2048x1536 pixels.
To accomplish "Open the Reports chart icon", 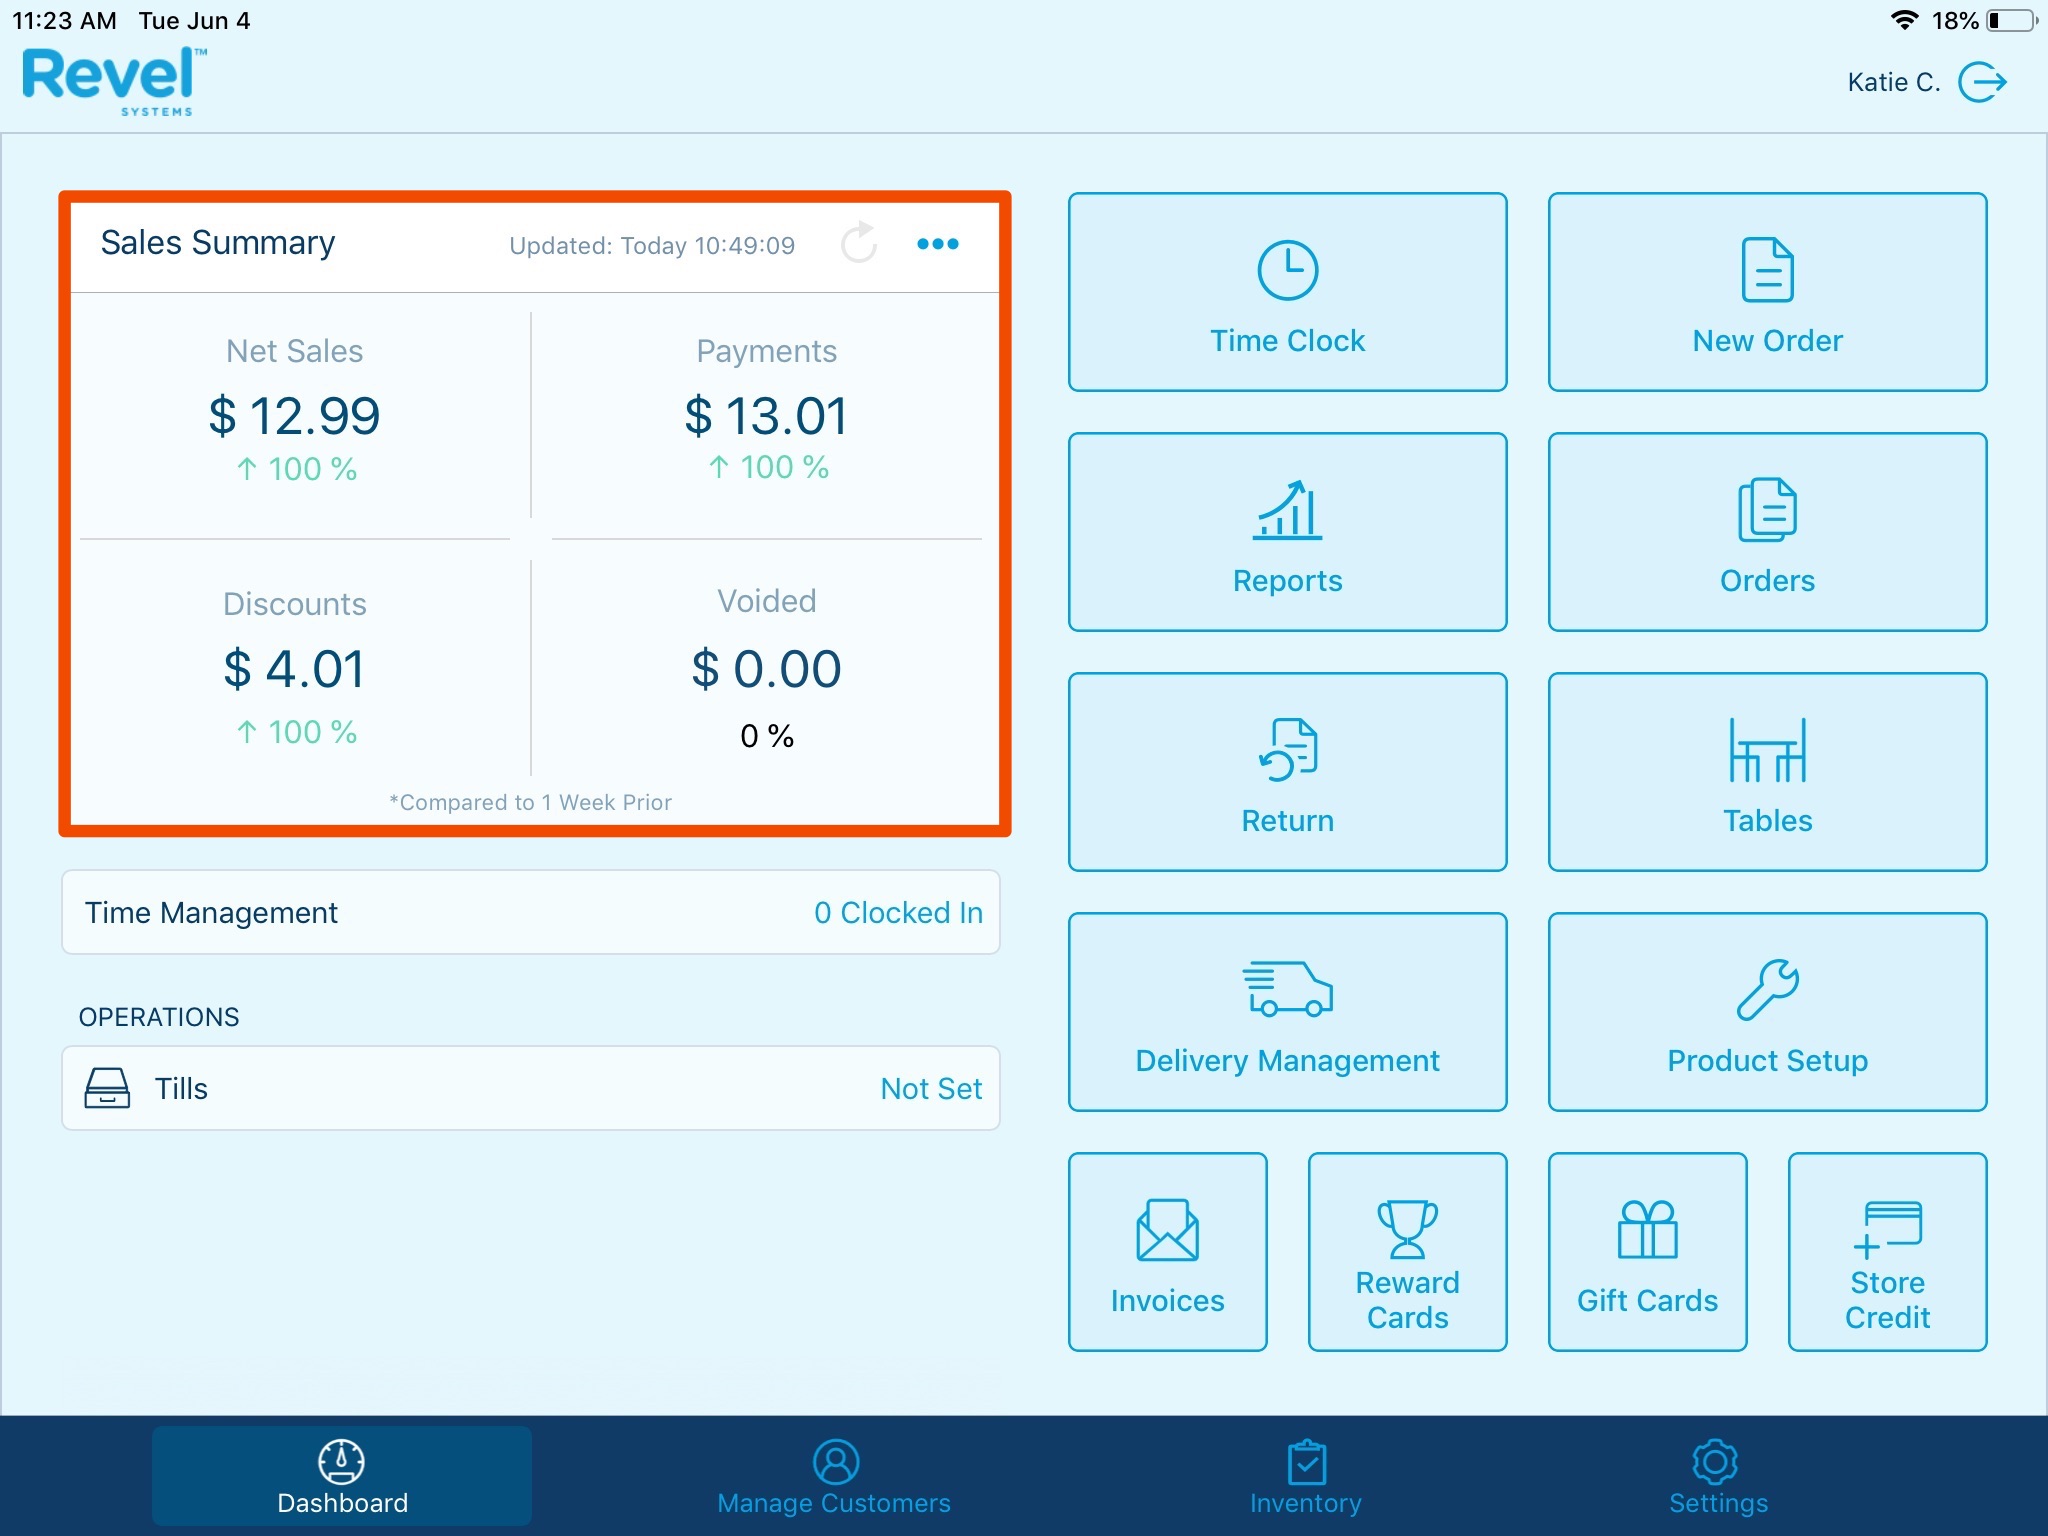I will tap(1287, 510).
